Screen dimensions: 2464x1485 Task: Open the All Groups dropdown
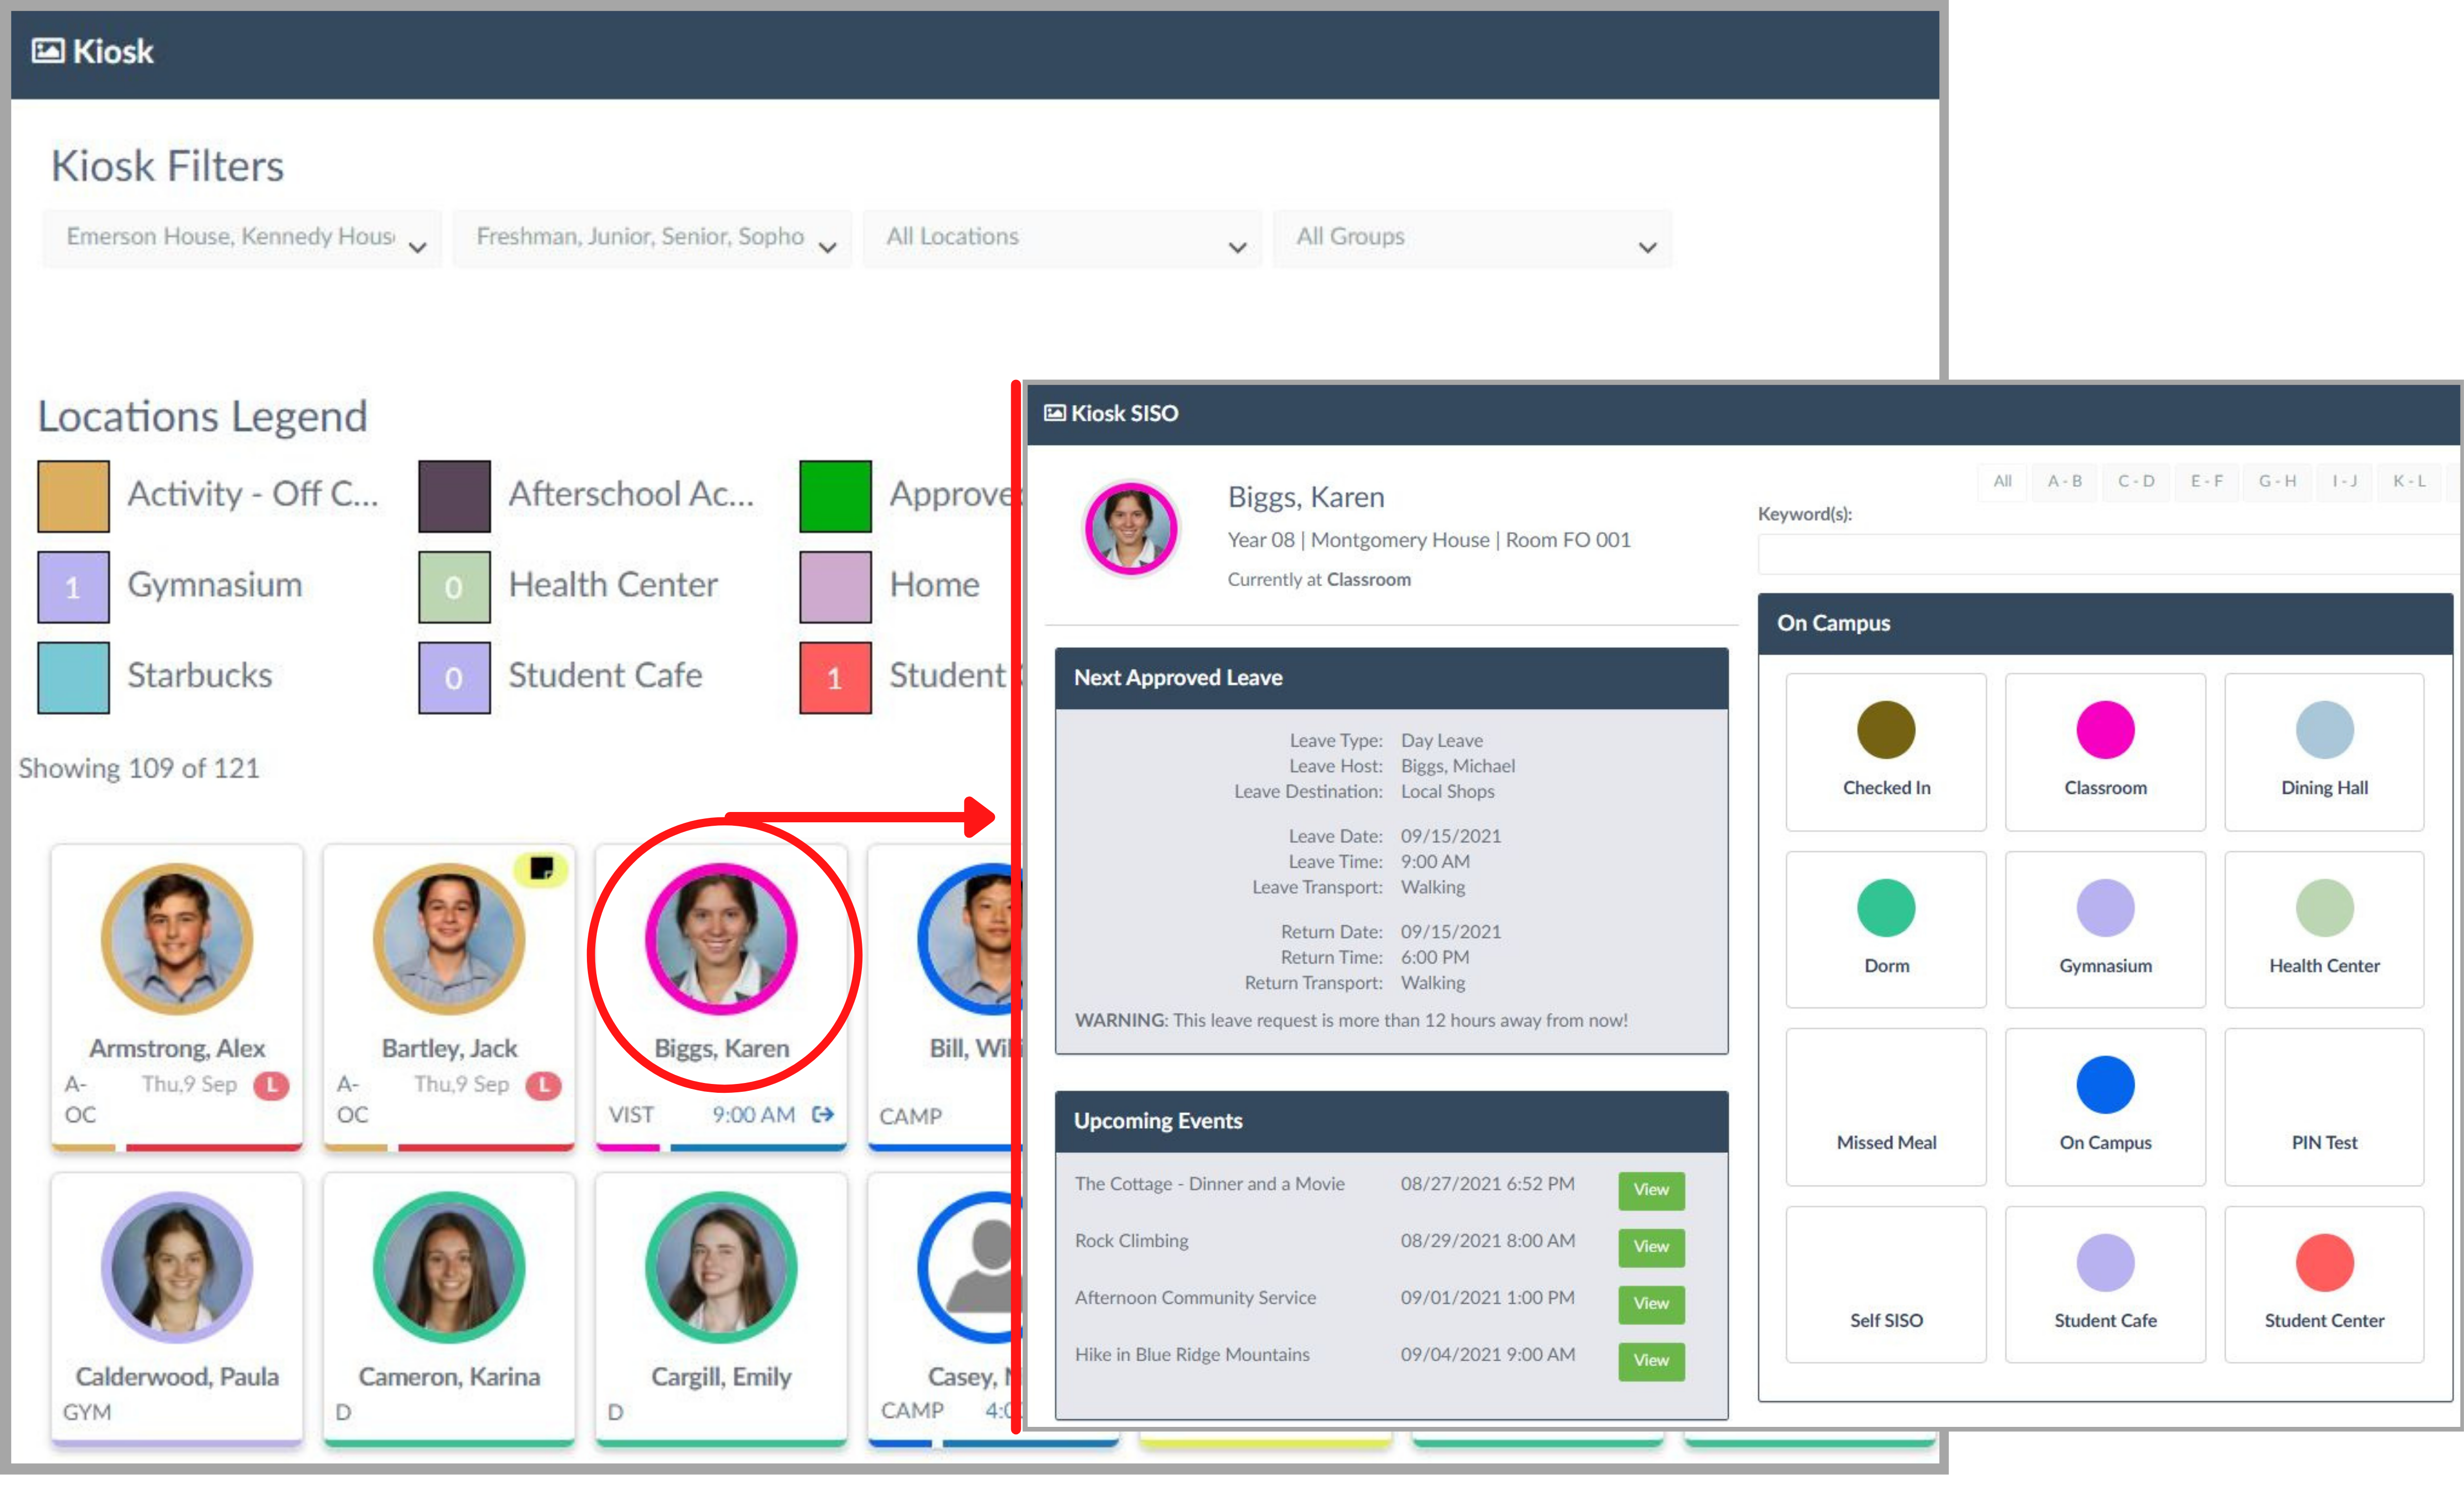point(1472,238)
